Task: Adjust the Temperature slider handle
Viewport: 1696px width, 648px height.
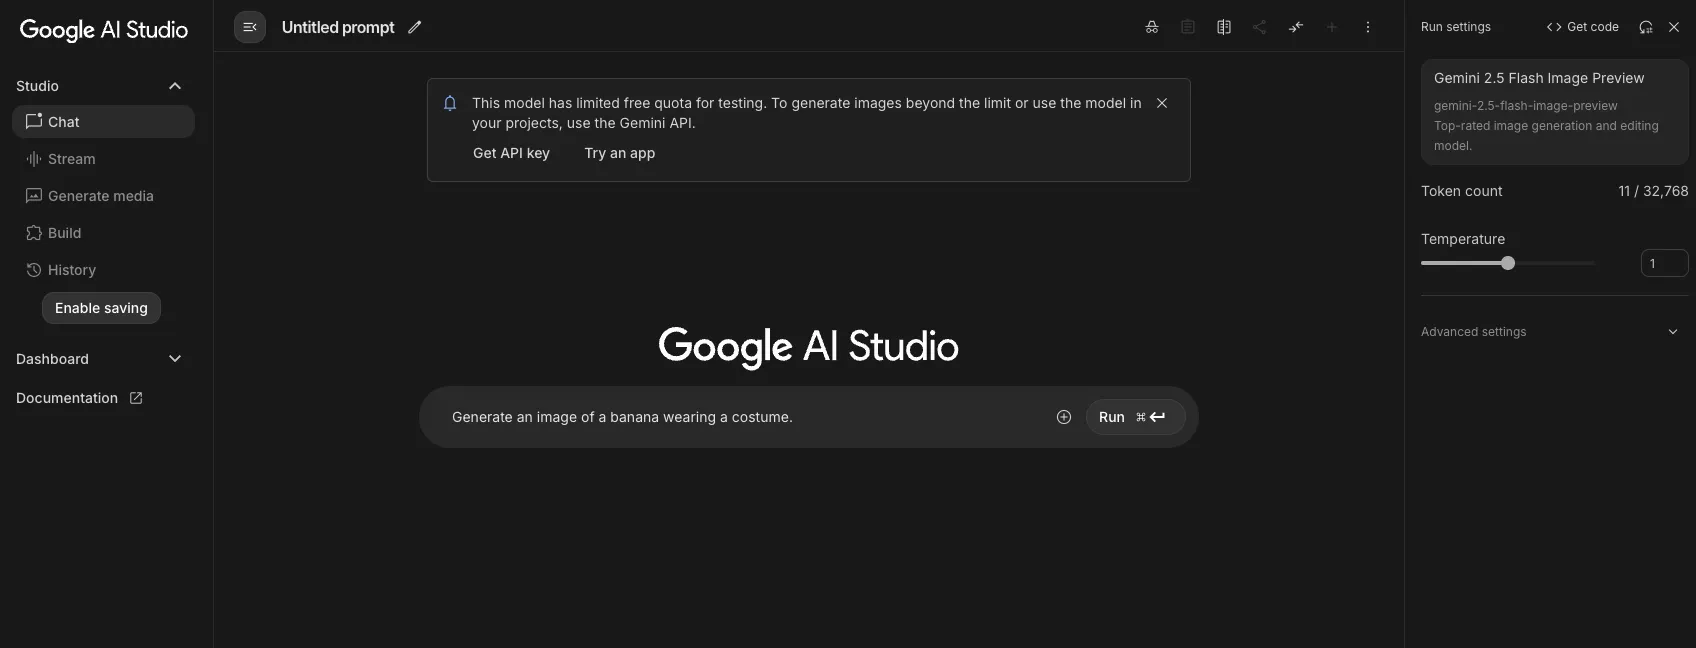Action: pyautogui.click(x=1508, y=263)
